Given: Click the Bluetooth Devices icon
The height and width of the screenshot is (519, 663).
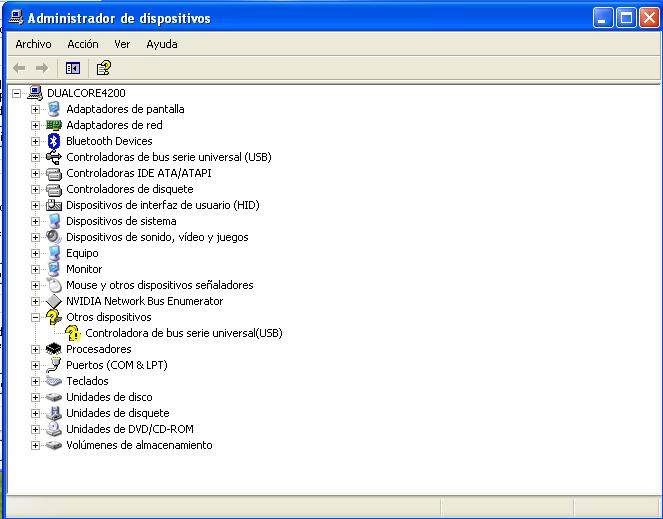Looking at the screenshot, I should 54,141.
